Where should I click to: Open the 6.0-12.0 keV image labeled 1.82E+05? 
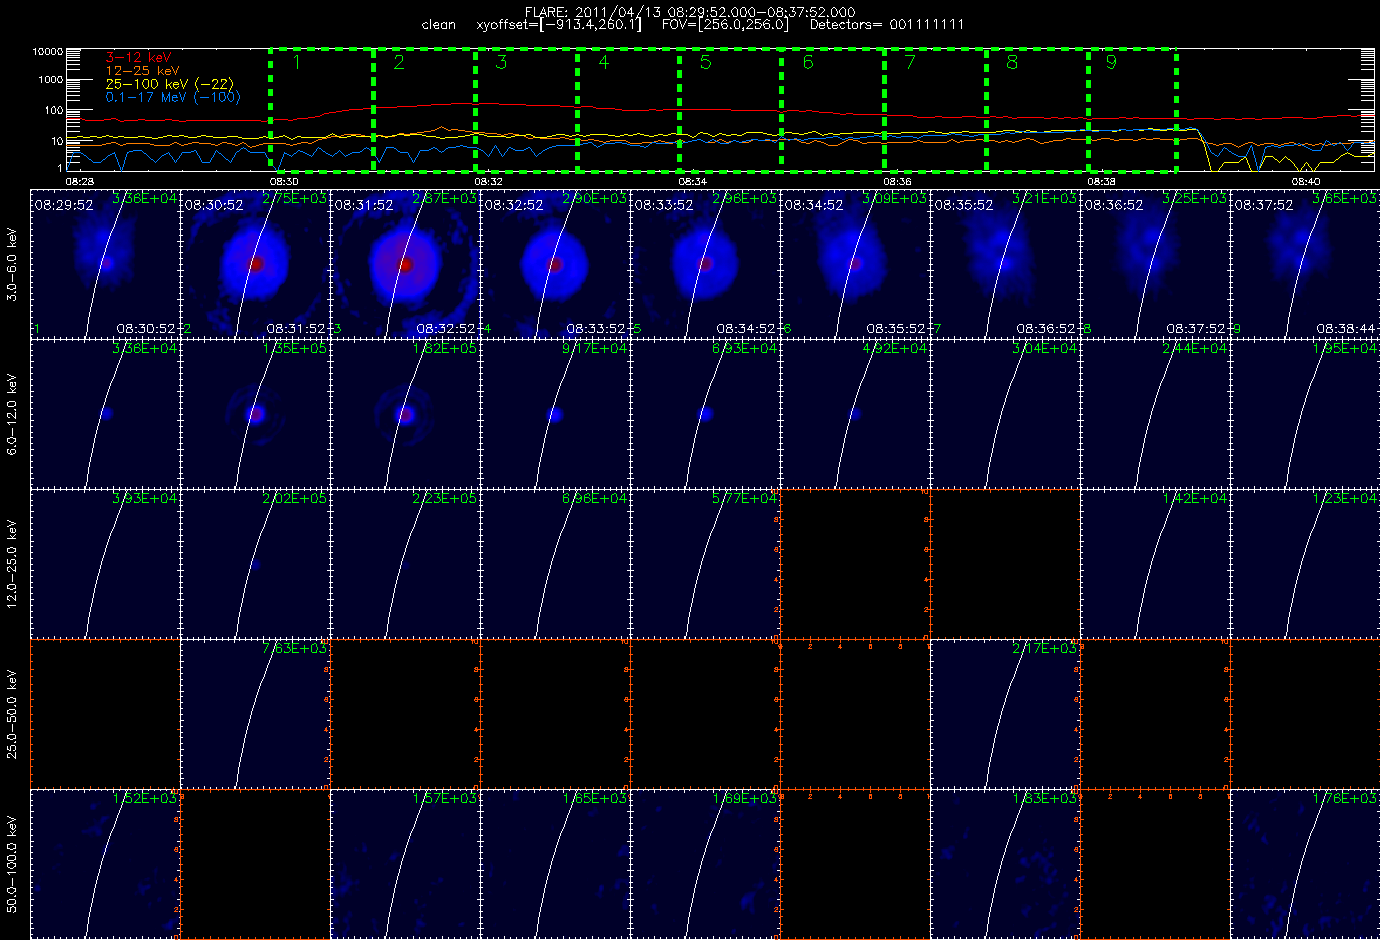[x=405, y=414]
